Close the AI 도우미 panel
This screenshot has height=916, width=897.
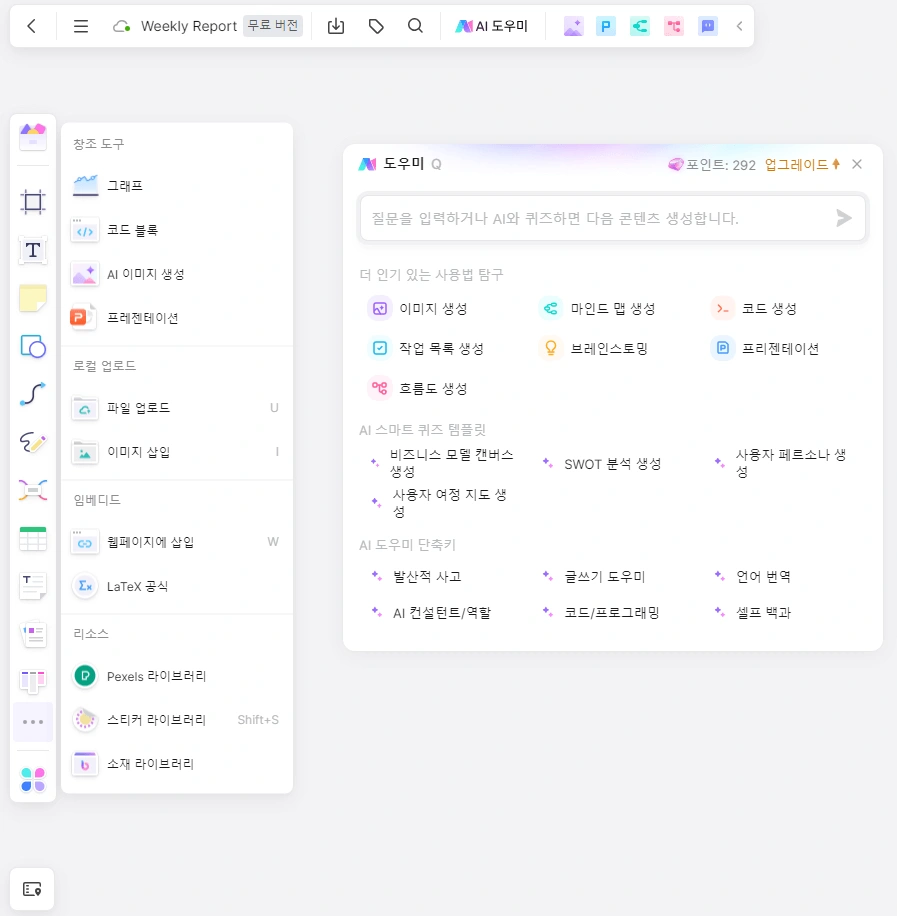857,164
